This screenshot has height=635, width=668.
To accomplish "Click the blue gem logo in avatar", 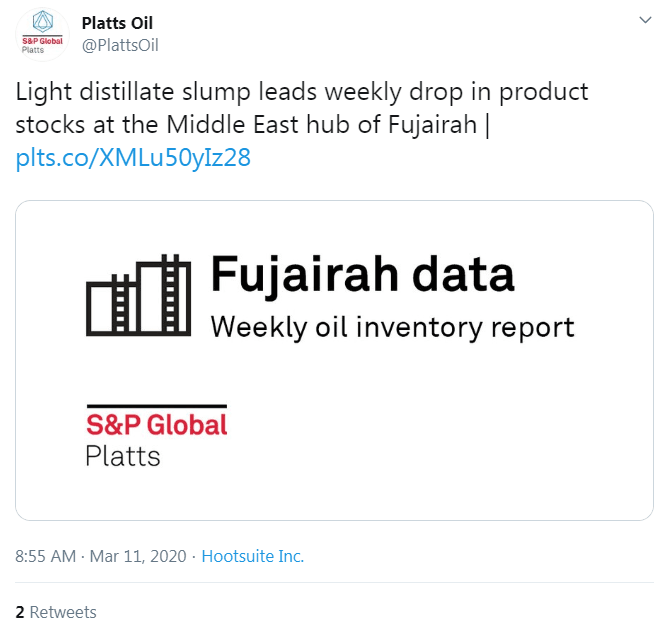I will [x=43, y=22].
